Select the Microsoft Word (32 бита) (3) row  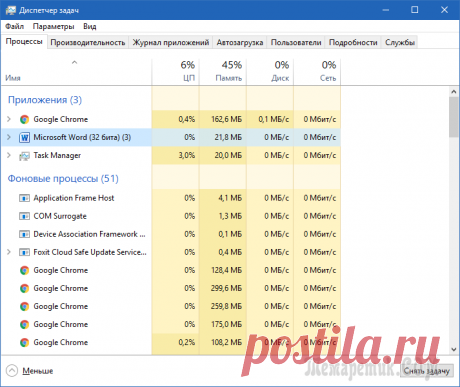pyautogui.click(x=171, y=137)
